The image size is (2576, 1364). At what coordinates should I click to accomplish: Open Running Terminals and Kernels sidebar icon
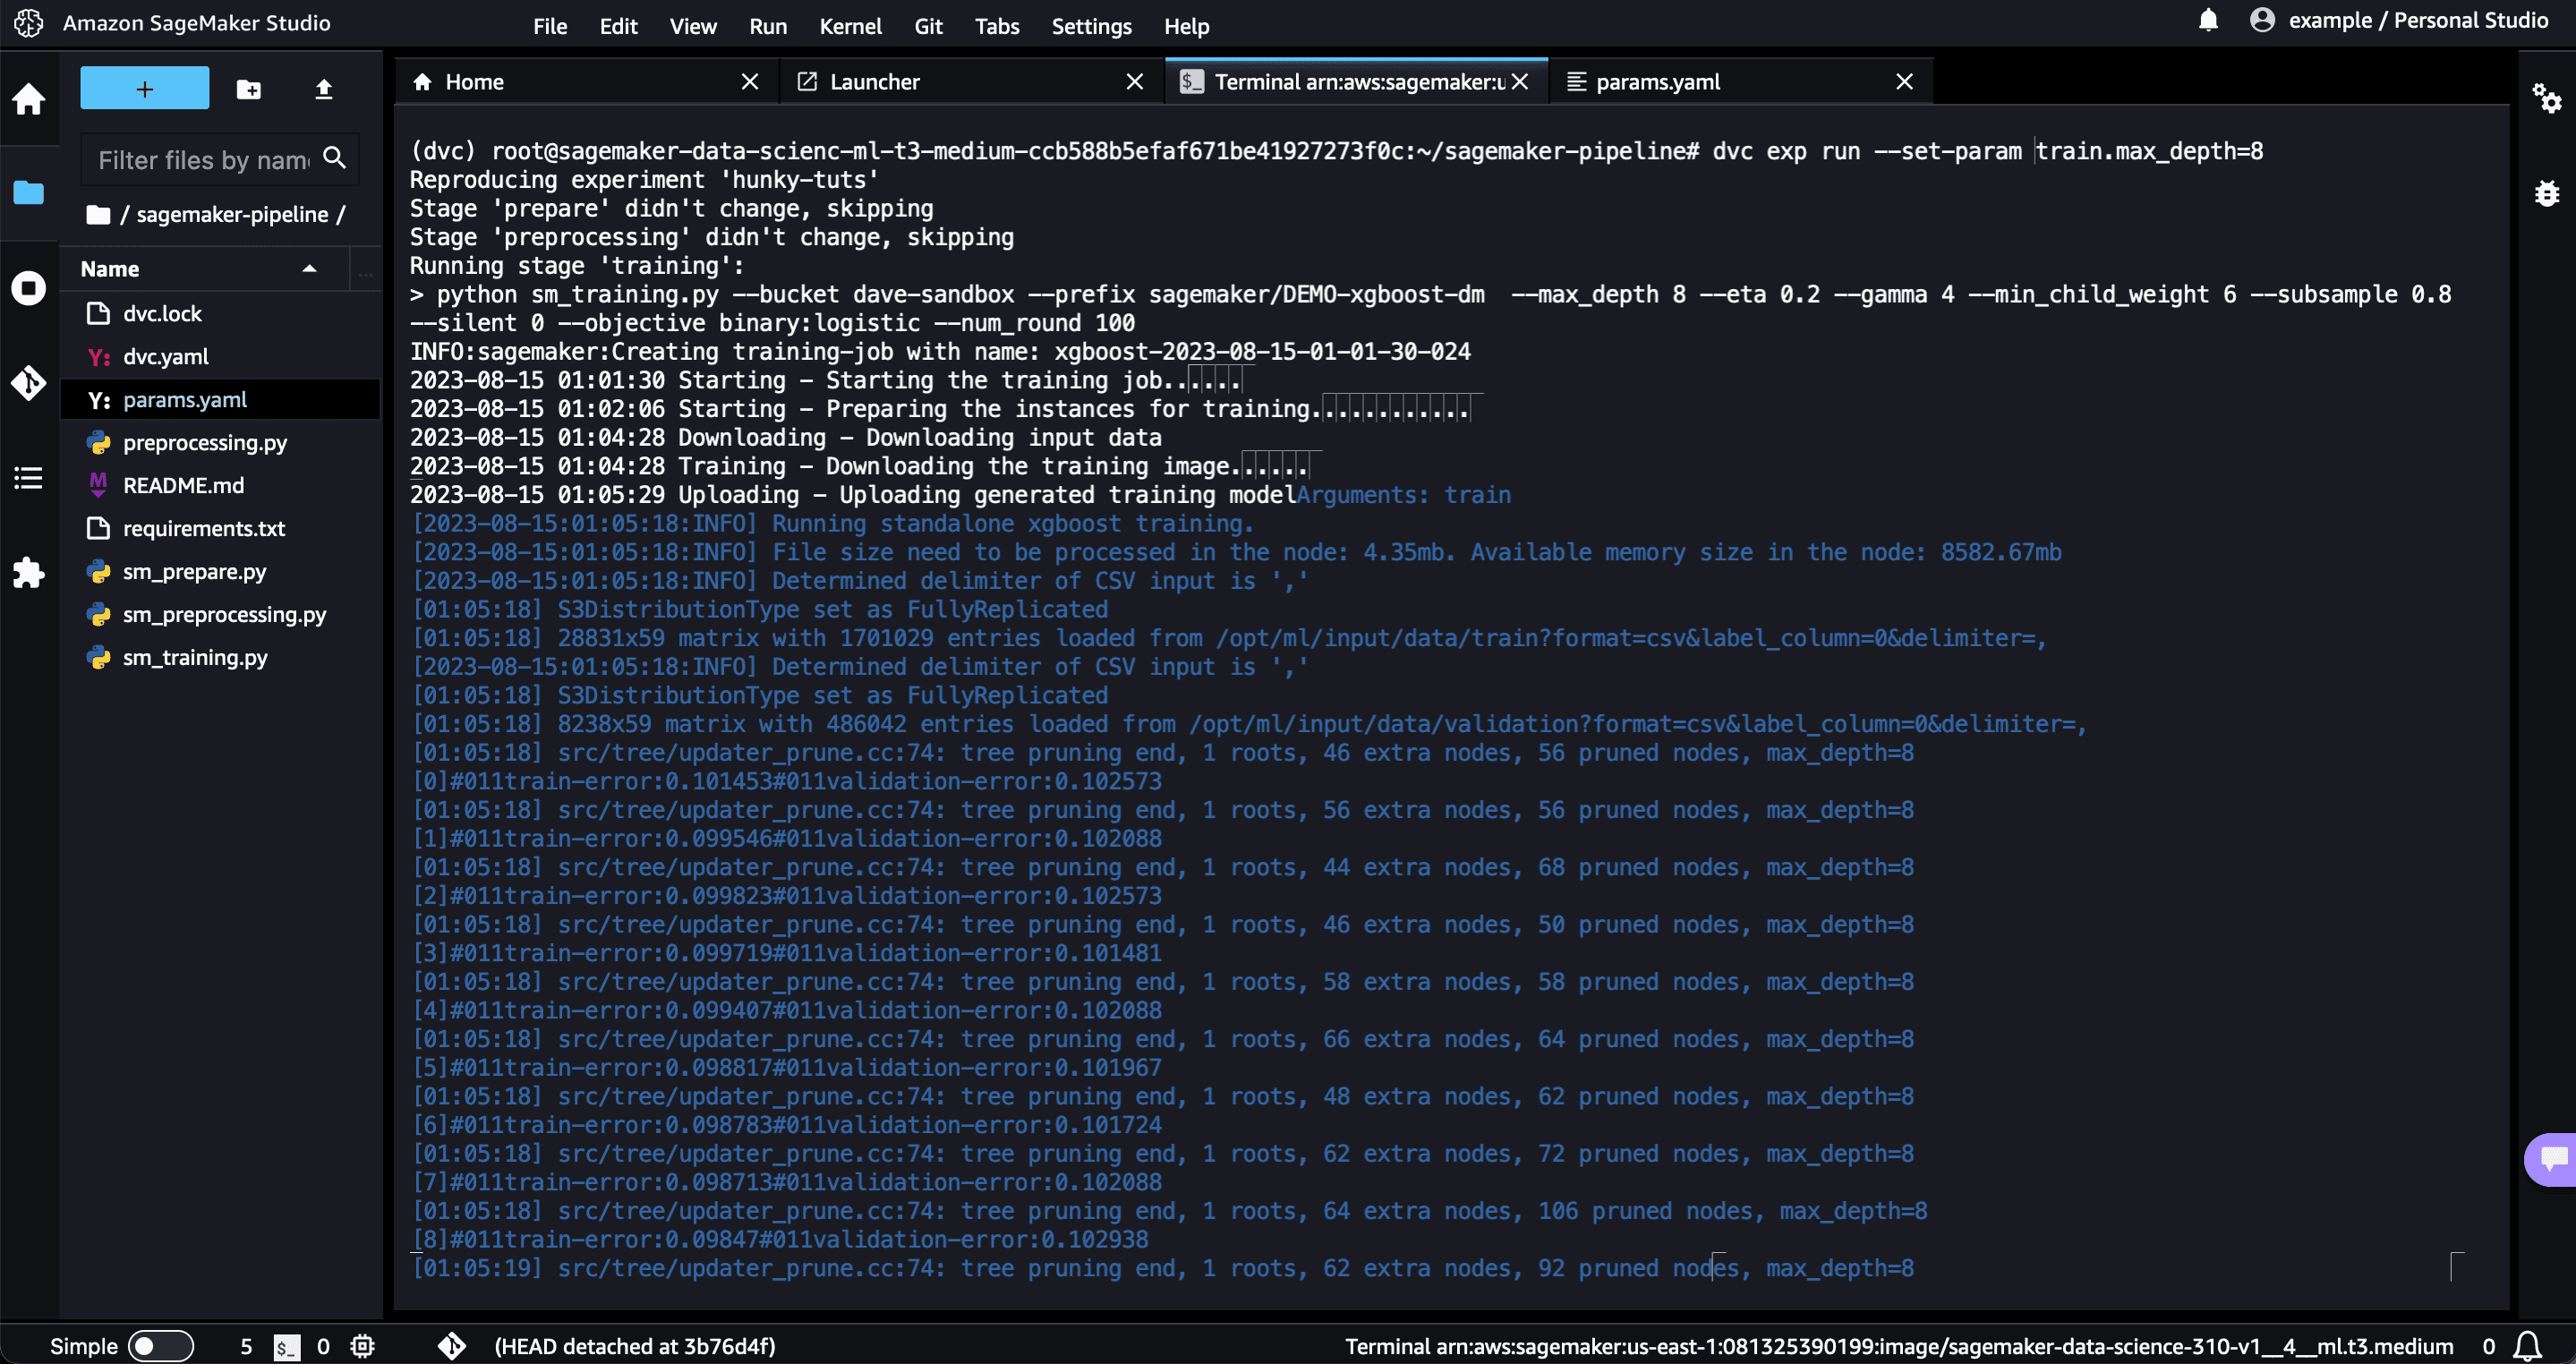(28, 288)
